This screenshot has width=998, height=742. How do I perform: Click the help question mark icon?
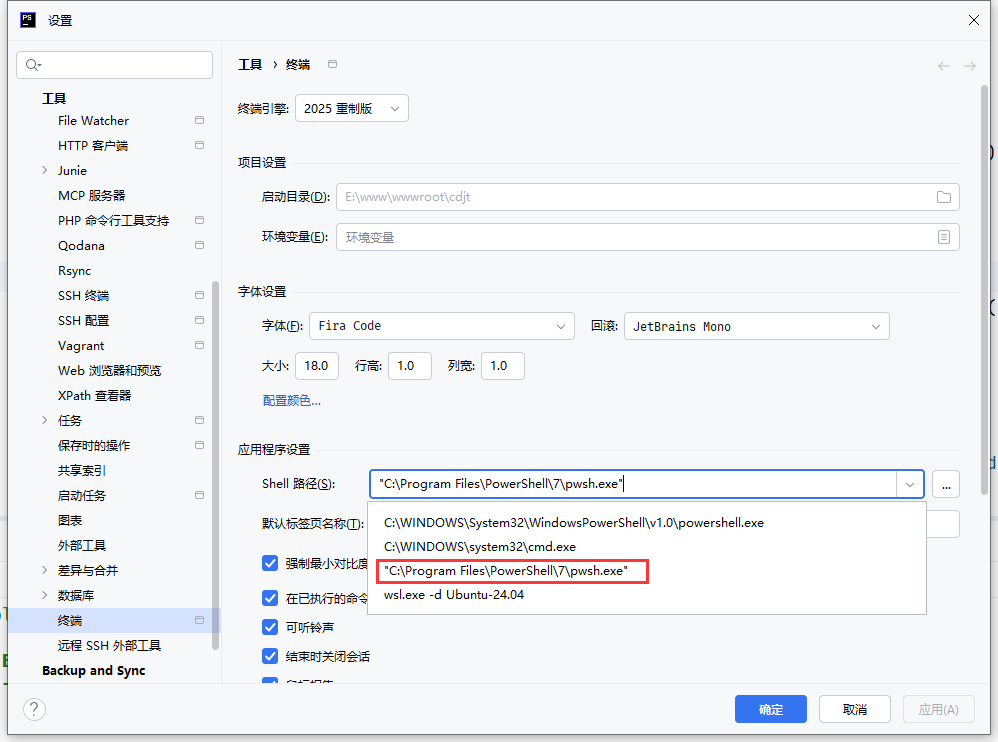(34, 709)
